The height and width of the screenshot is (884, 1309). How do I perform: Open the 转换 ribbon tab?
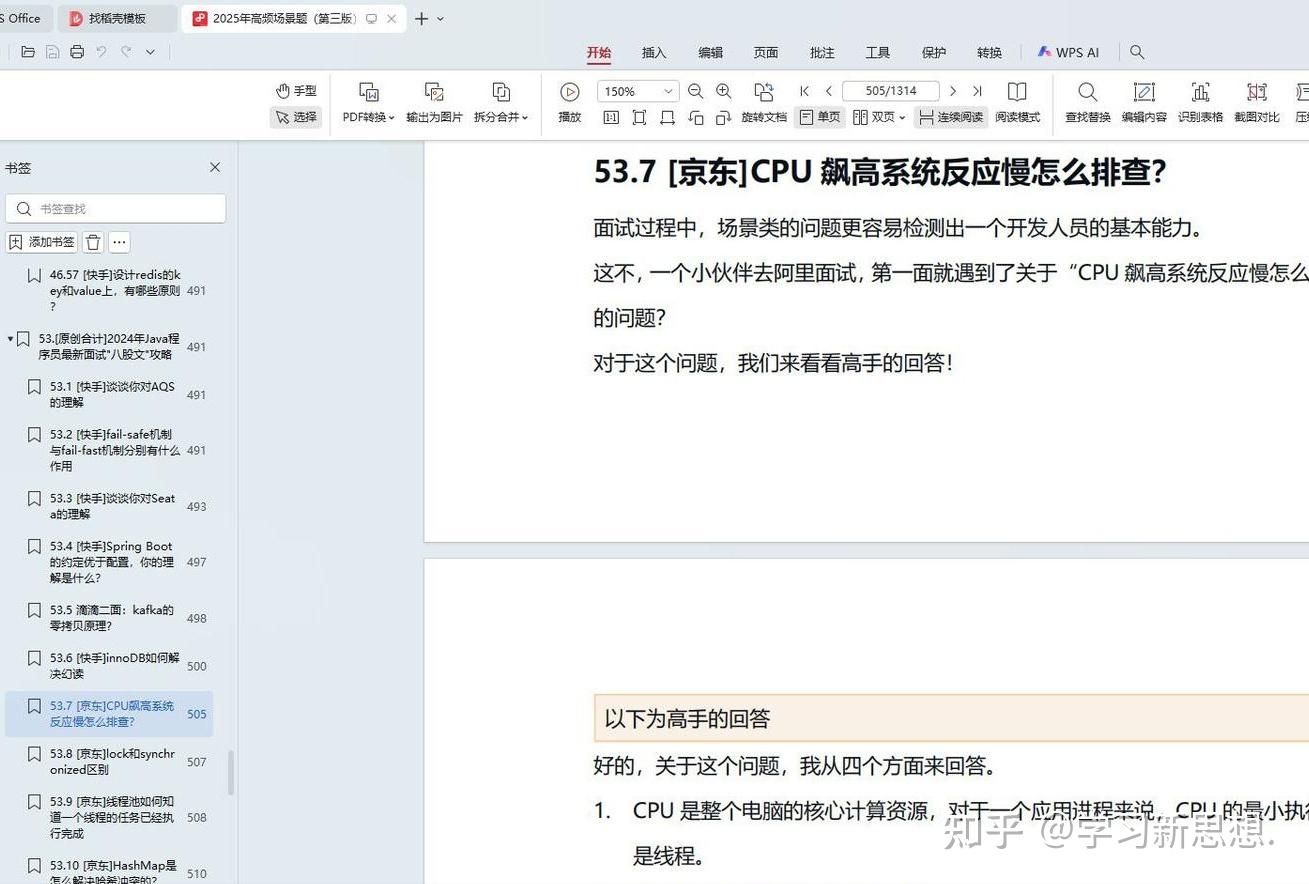coord(990,53)
